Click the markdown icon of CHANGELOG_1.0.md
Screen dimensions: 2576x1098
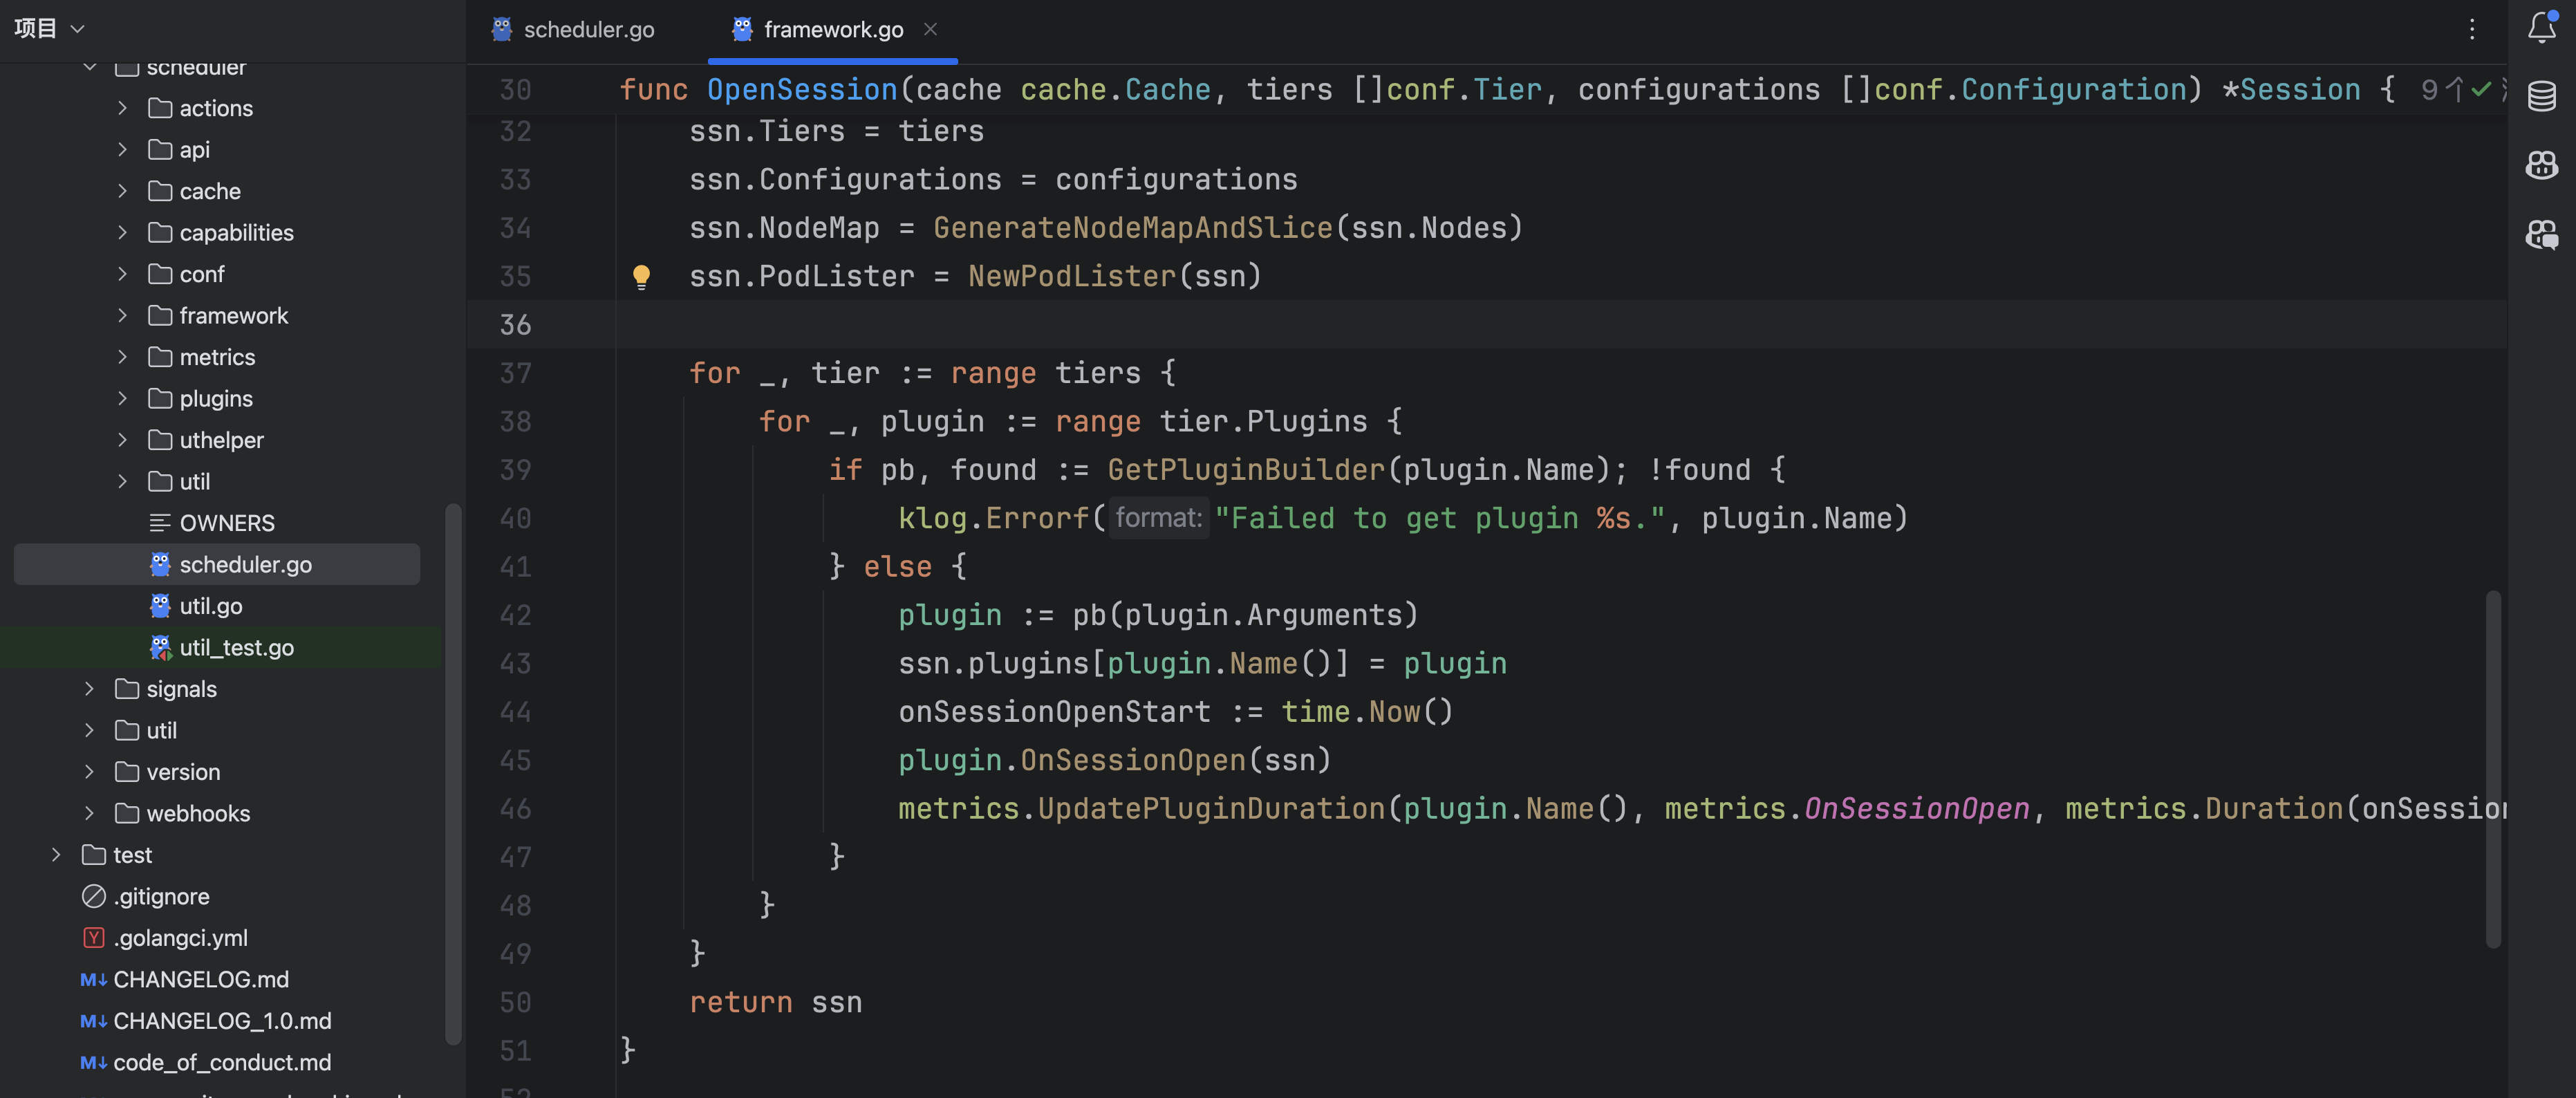pos(94,1021)
